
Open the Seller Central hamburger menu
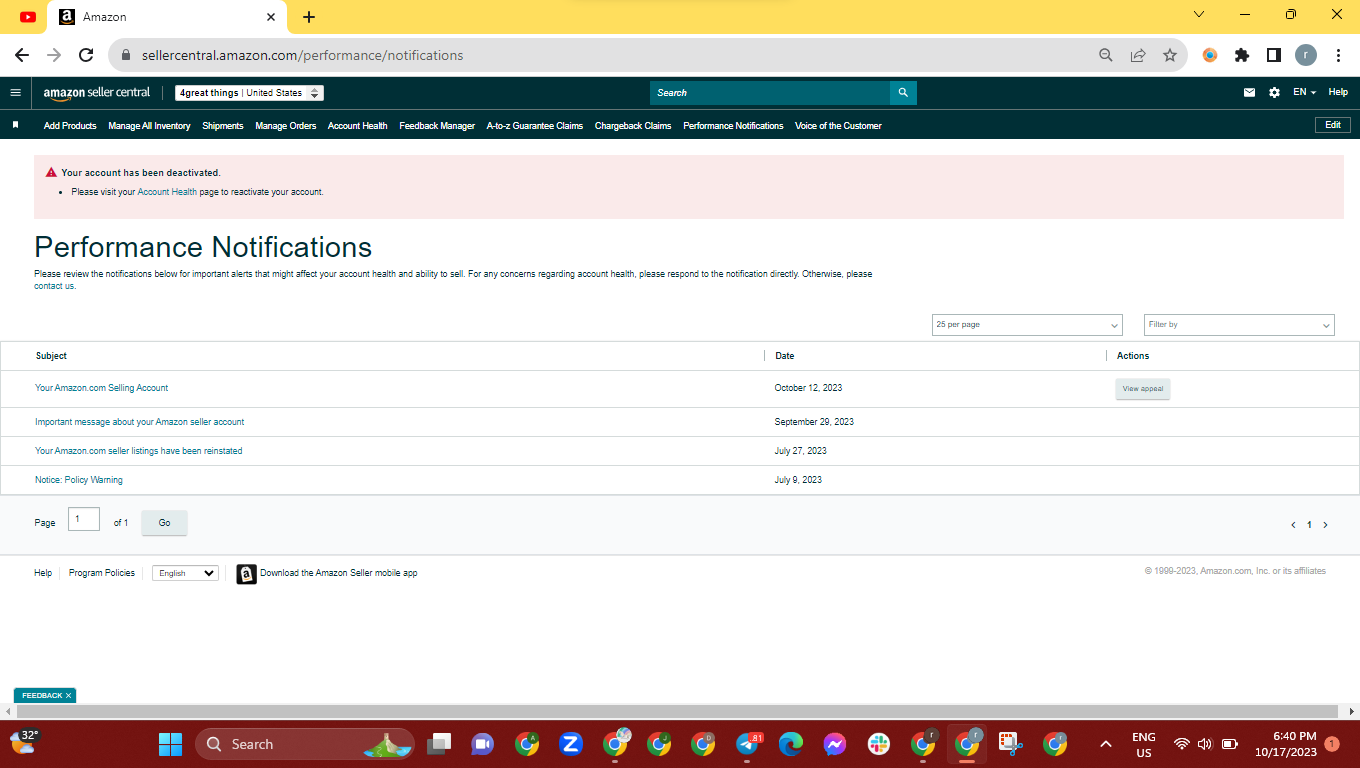tap(15, 93)
